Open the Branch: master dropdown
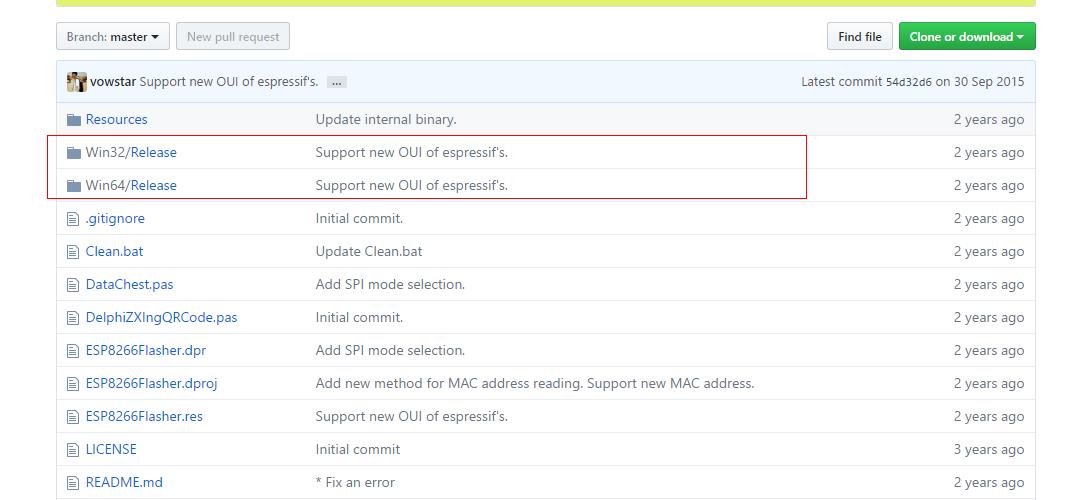1091x500 pixels. [x=113, y=37]
